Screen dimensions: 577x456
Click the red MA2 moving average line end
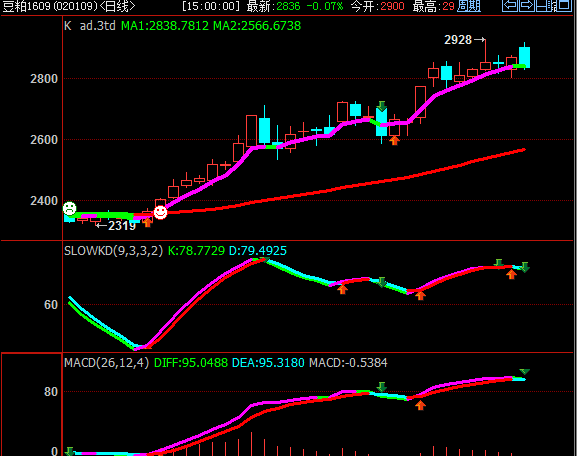click(x=523, y=150)
